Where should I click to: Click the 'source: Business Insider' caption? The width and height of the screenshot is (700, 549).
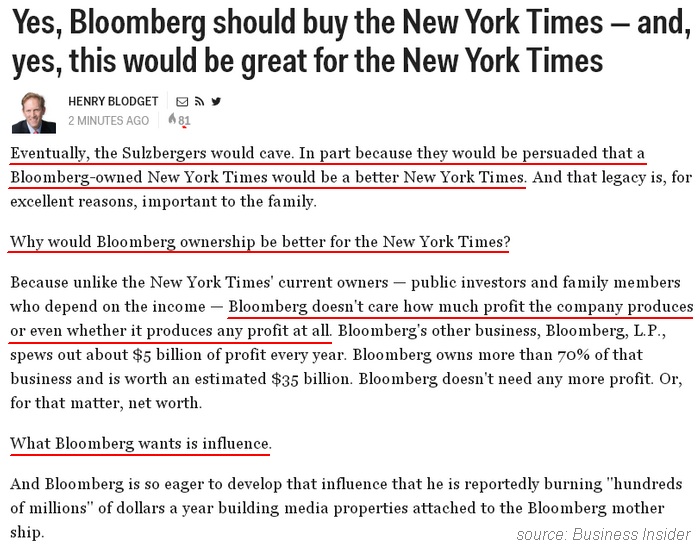tap(603, 534)
